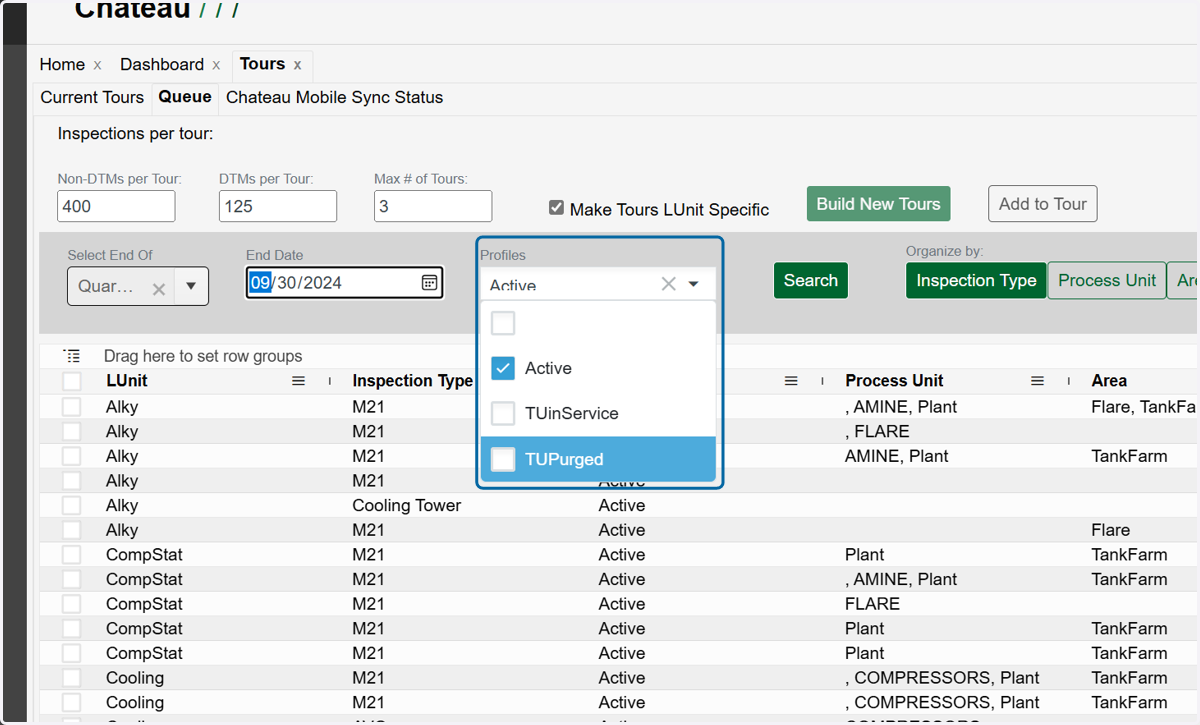Click the first CompStat LUnit cell

144,555
